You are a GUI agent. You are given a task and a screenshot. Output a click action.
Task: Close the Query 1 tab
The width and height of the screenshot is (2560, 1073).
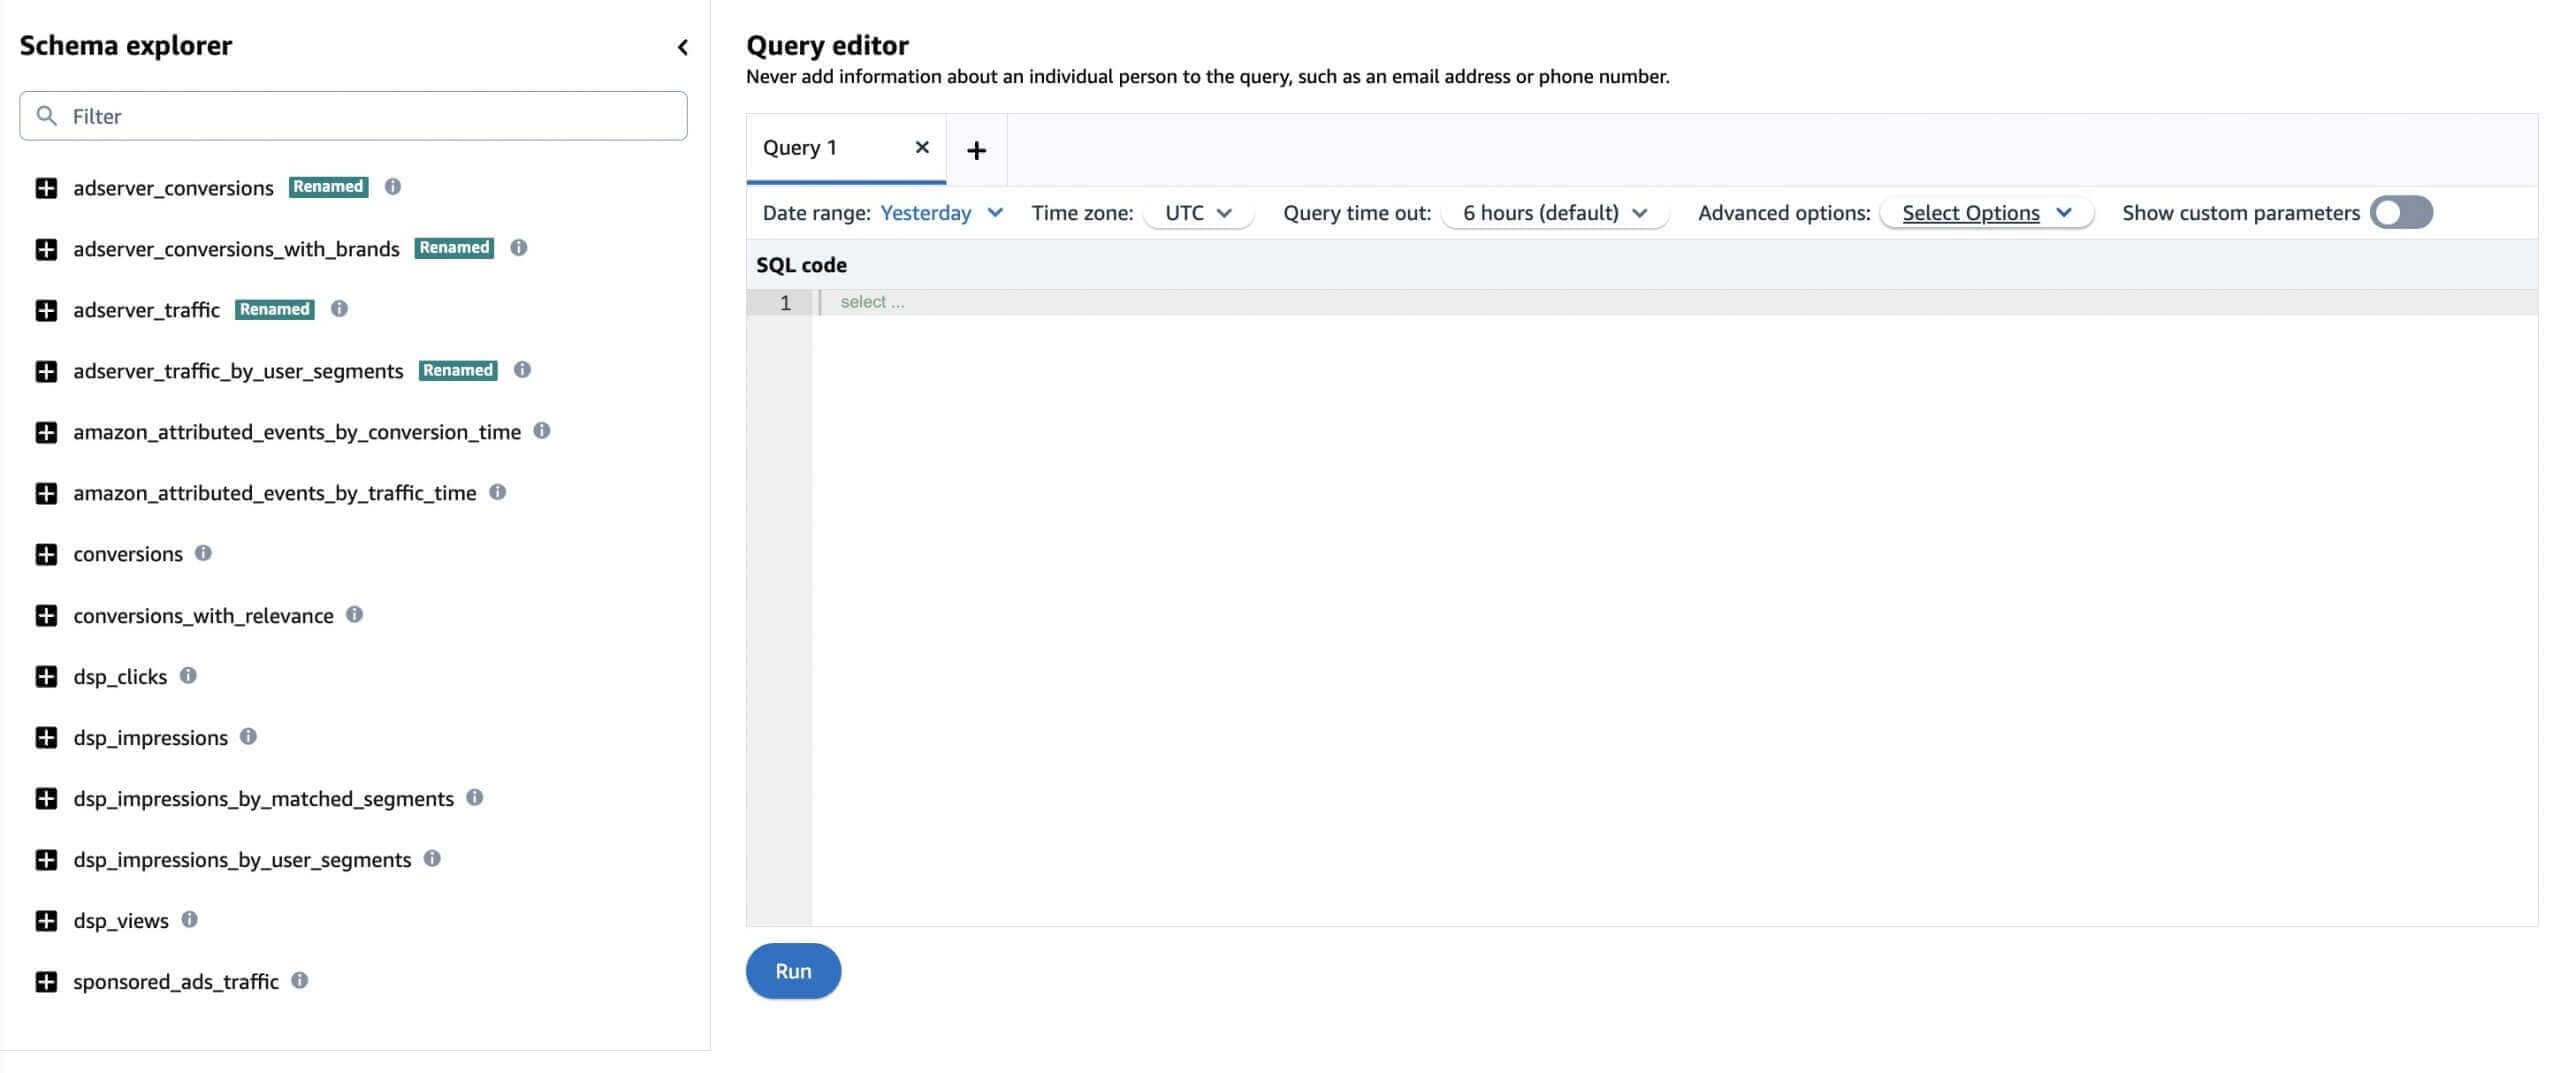922,148
